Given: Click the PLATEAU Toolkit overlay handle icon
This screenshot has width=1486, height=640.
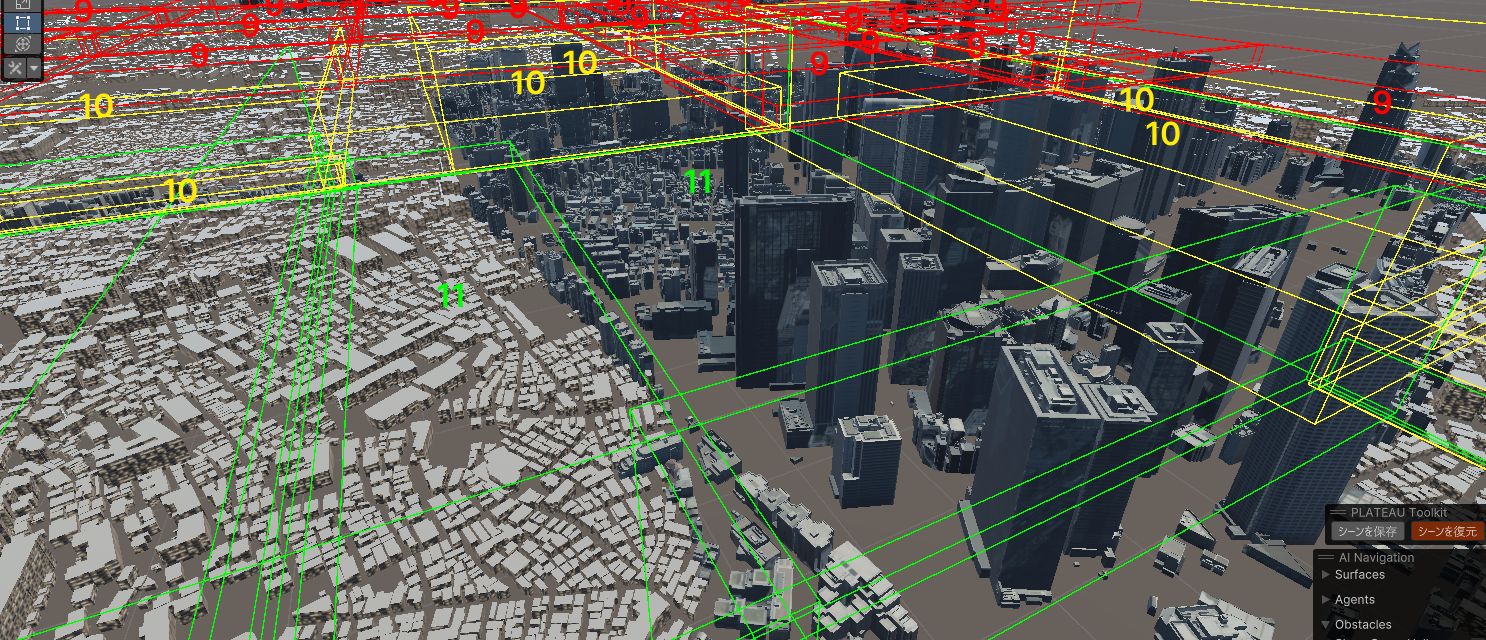Looking at the screenshot, I should [1337, 512].
